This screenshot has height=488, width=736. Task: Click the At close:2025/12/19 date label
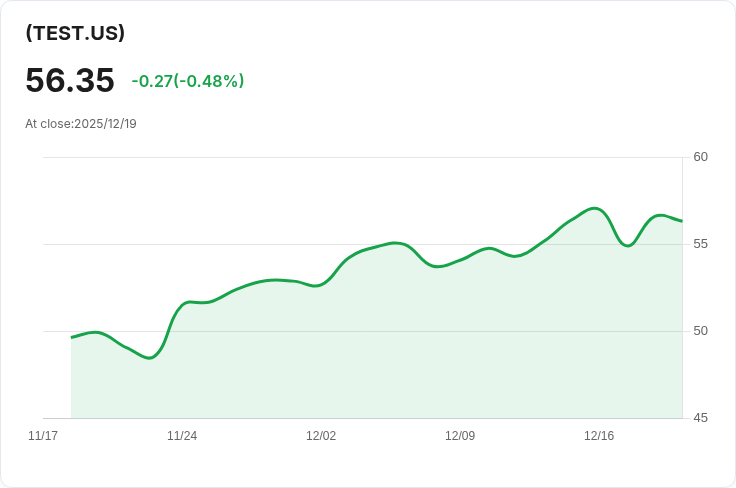[81, 124]
